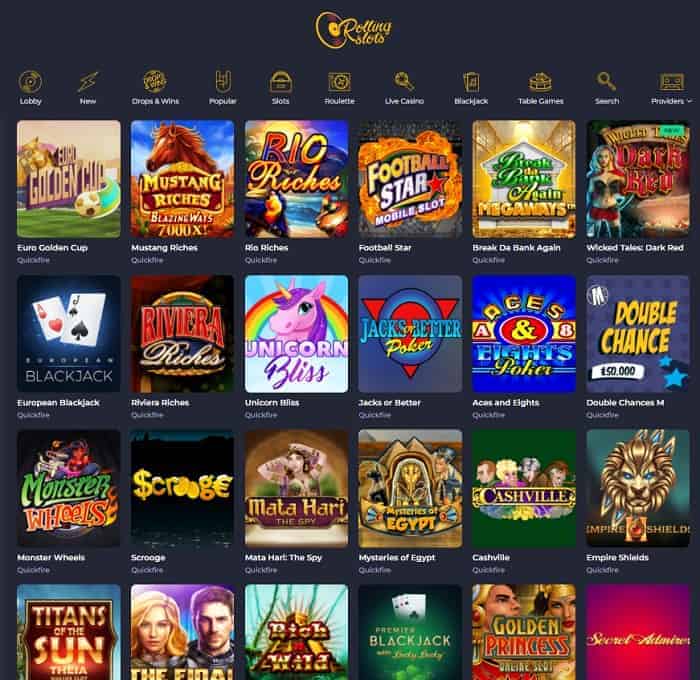Viewport: 700px width, 680px height.
Task: Click the Rolling Slots logo
Action: [353, 29]
